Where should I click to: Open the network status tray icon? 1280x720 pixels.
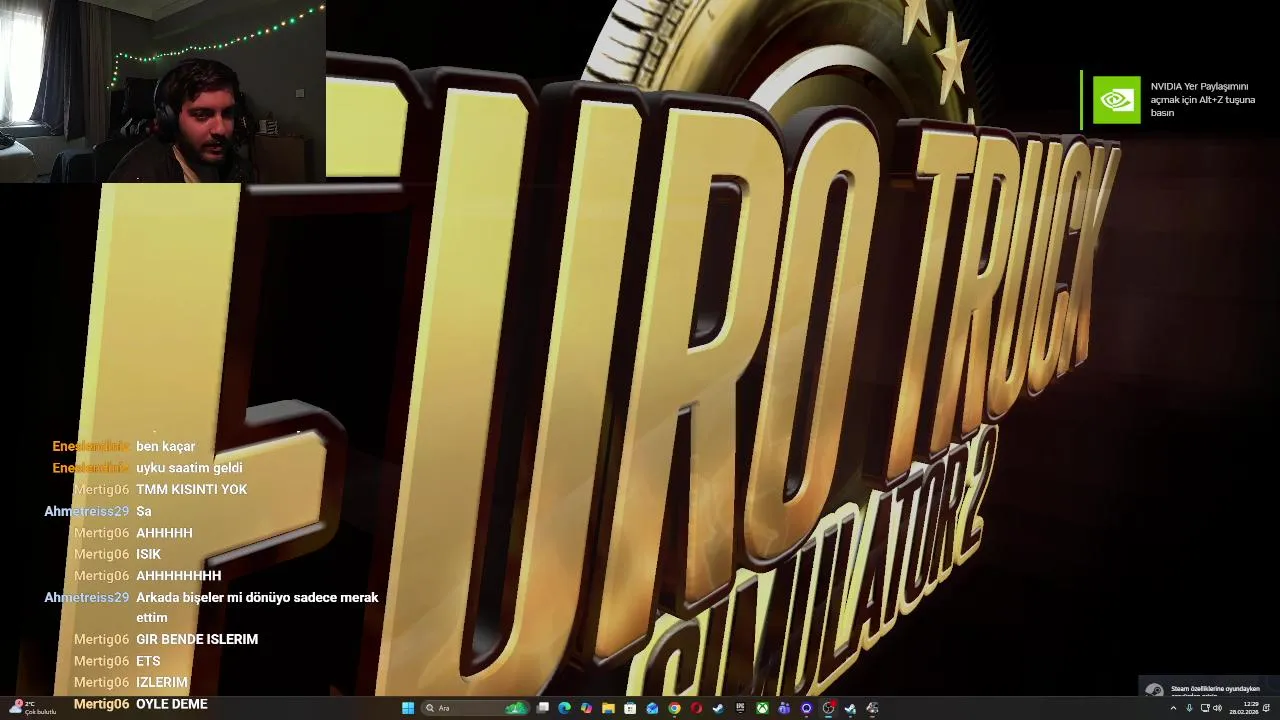1205,708
